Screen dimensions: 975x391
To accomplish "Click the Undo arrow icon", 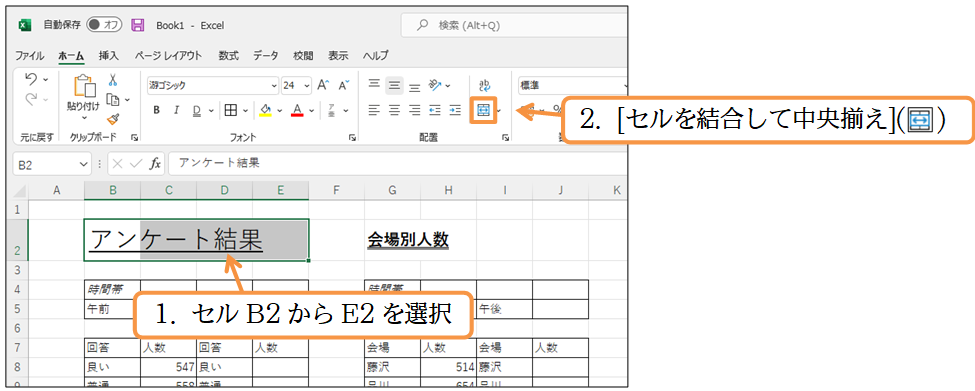I will (x=30, y=80).
